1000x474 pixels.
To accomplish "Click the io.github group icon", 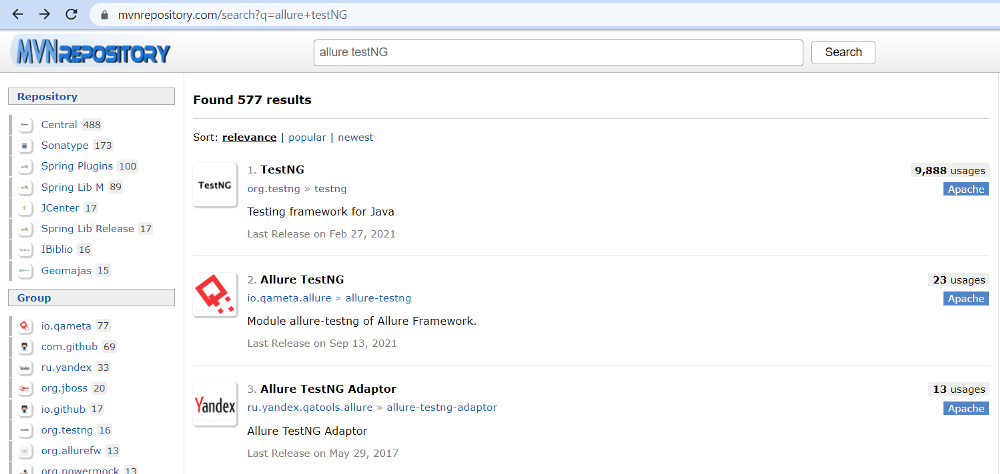I will (26, 409).
